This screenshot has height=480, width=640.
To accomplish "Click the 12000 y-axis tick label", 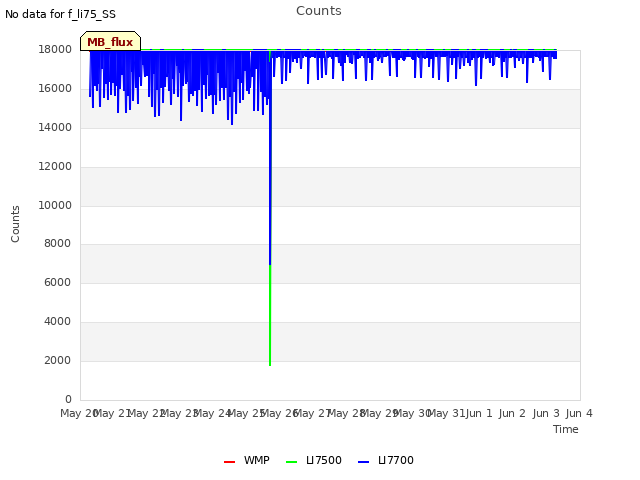I will click(55, 167).
